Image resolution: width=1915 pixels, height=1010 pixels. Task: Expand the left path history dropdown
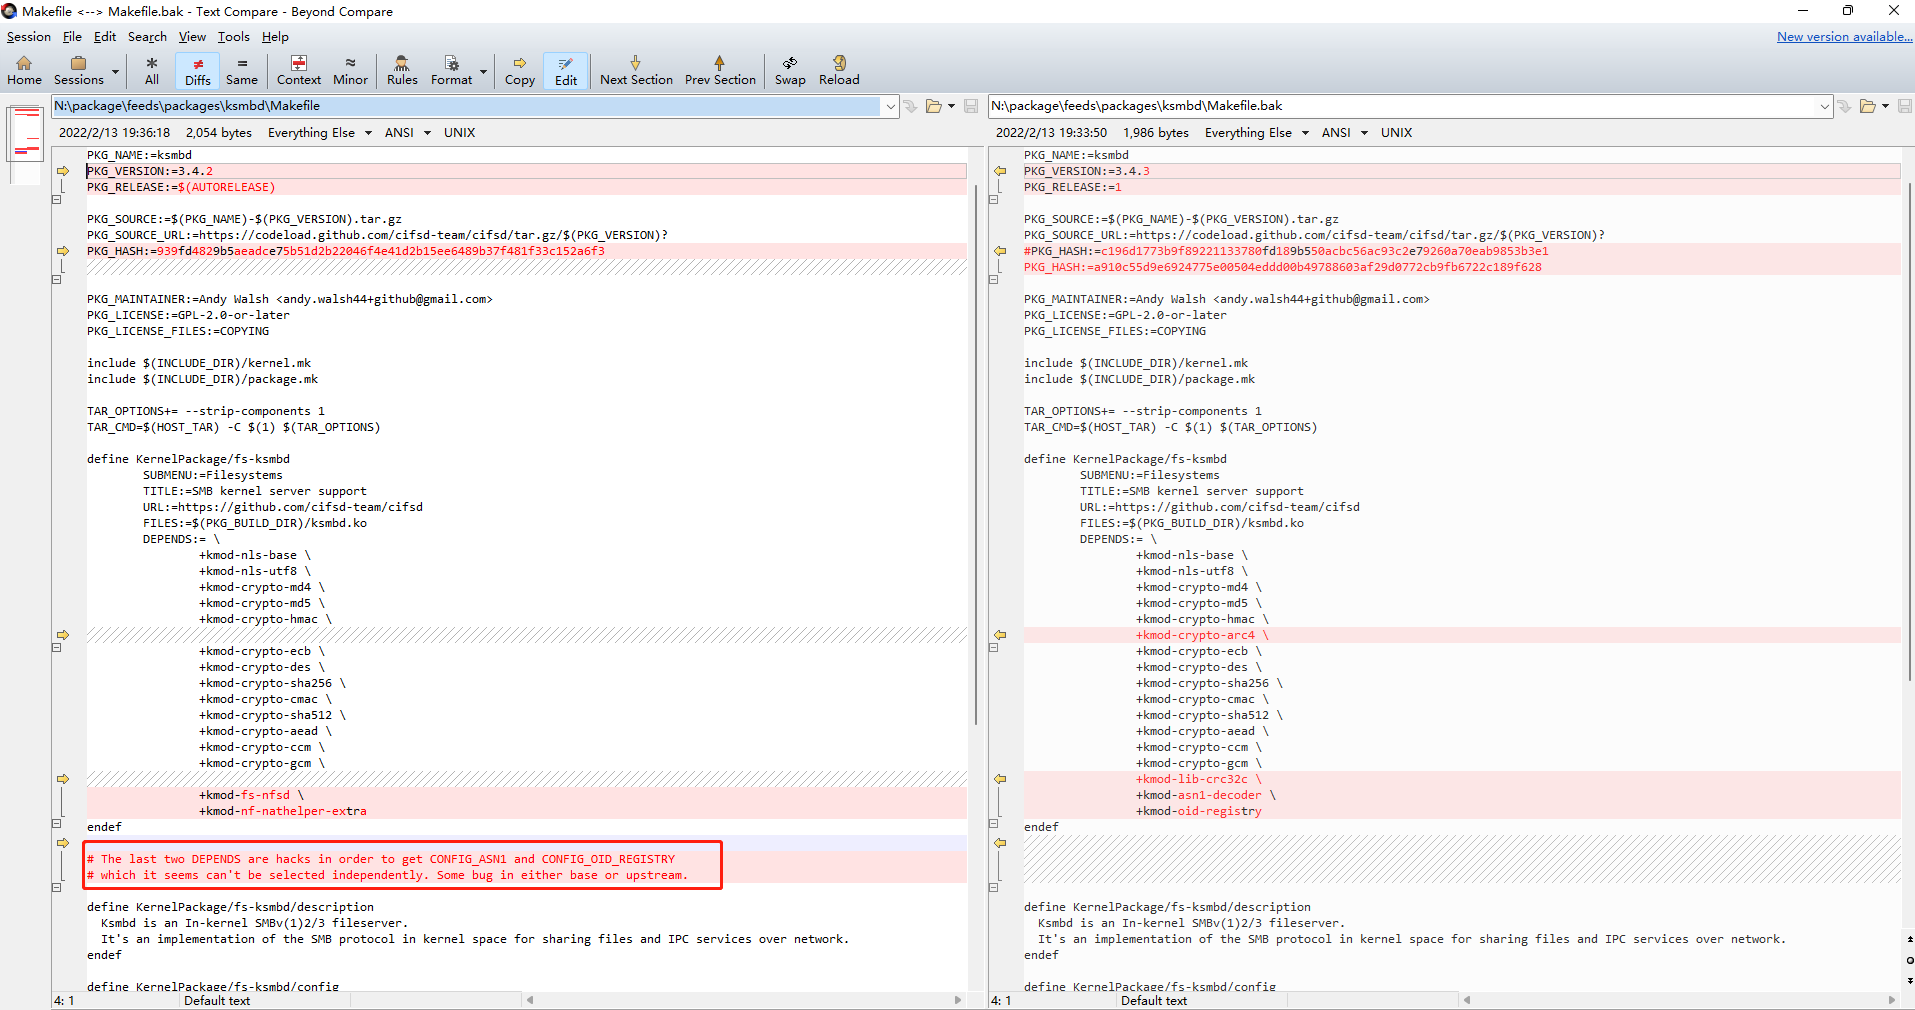(890, 106)
